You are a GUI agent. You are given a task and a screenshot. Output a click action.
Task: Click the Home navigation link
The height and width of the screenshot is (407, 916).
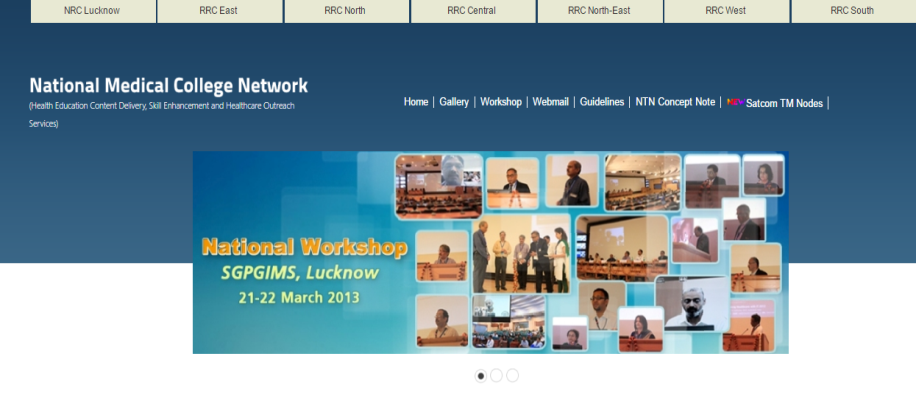(416, 102)
